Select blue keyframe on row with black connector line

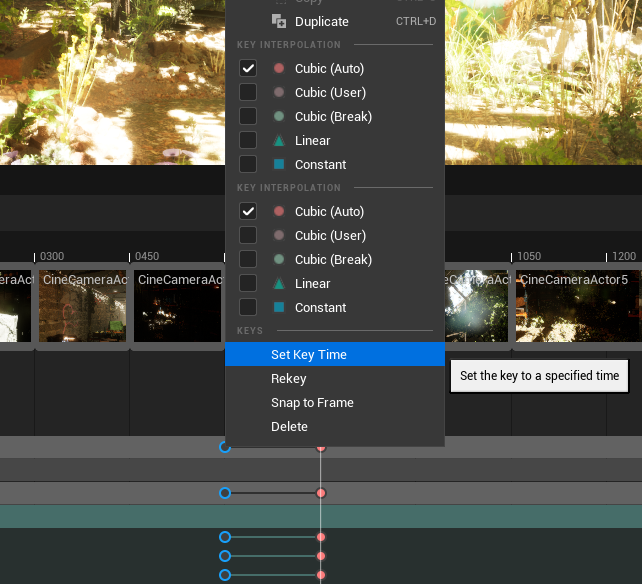[225, 493]
